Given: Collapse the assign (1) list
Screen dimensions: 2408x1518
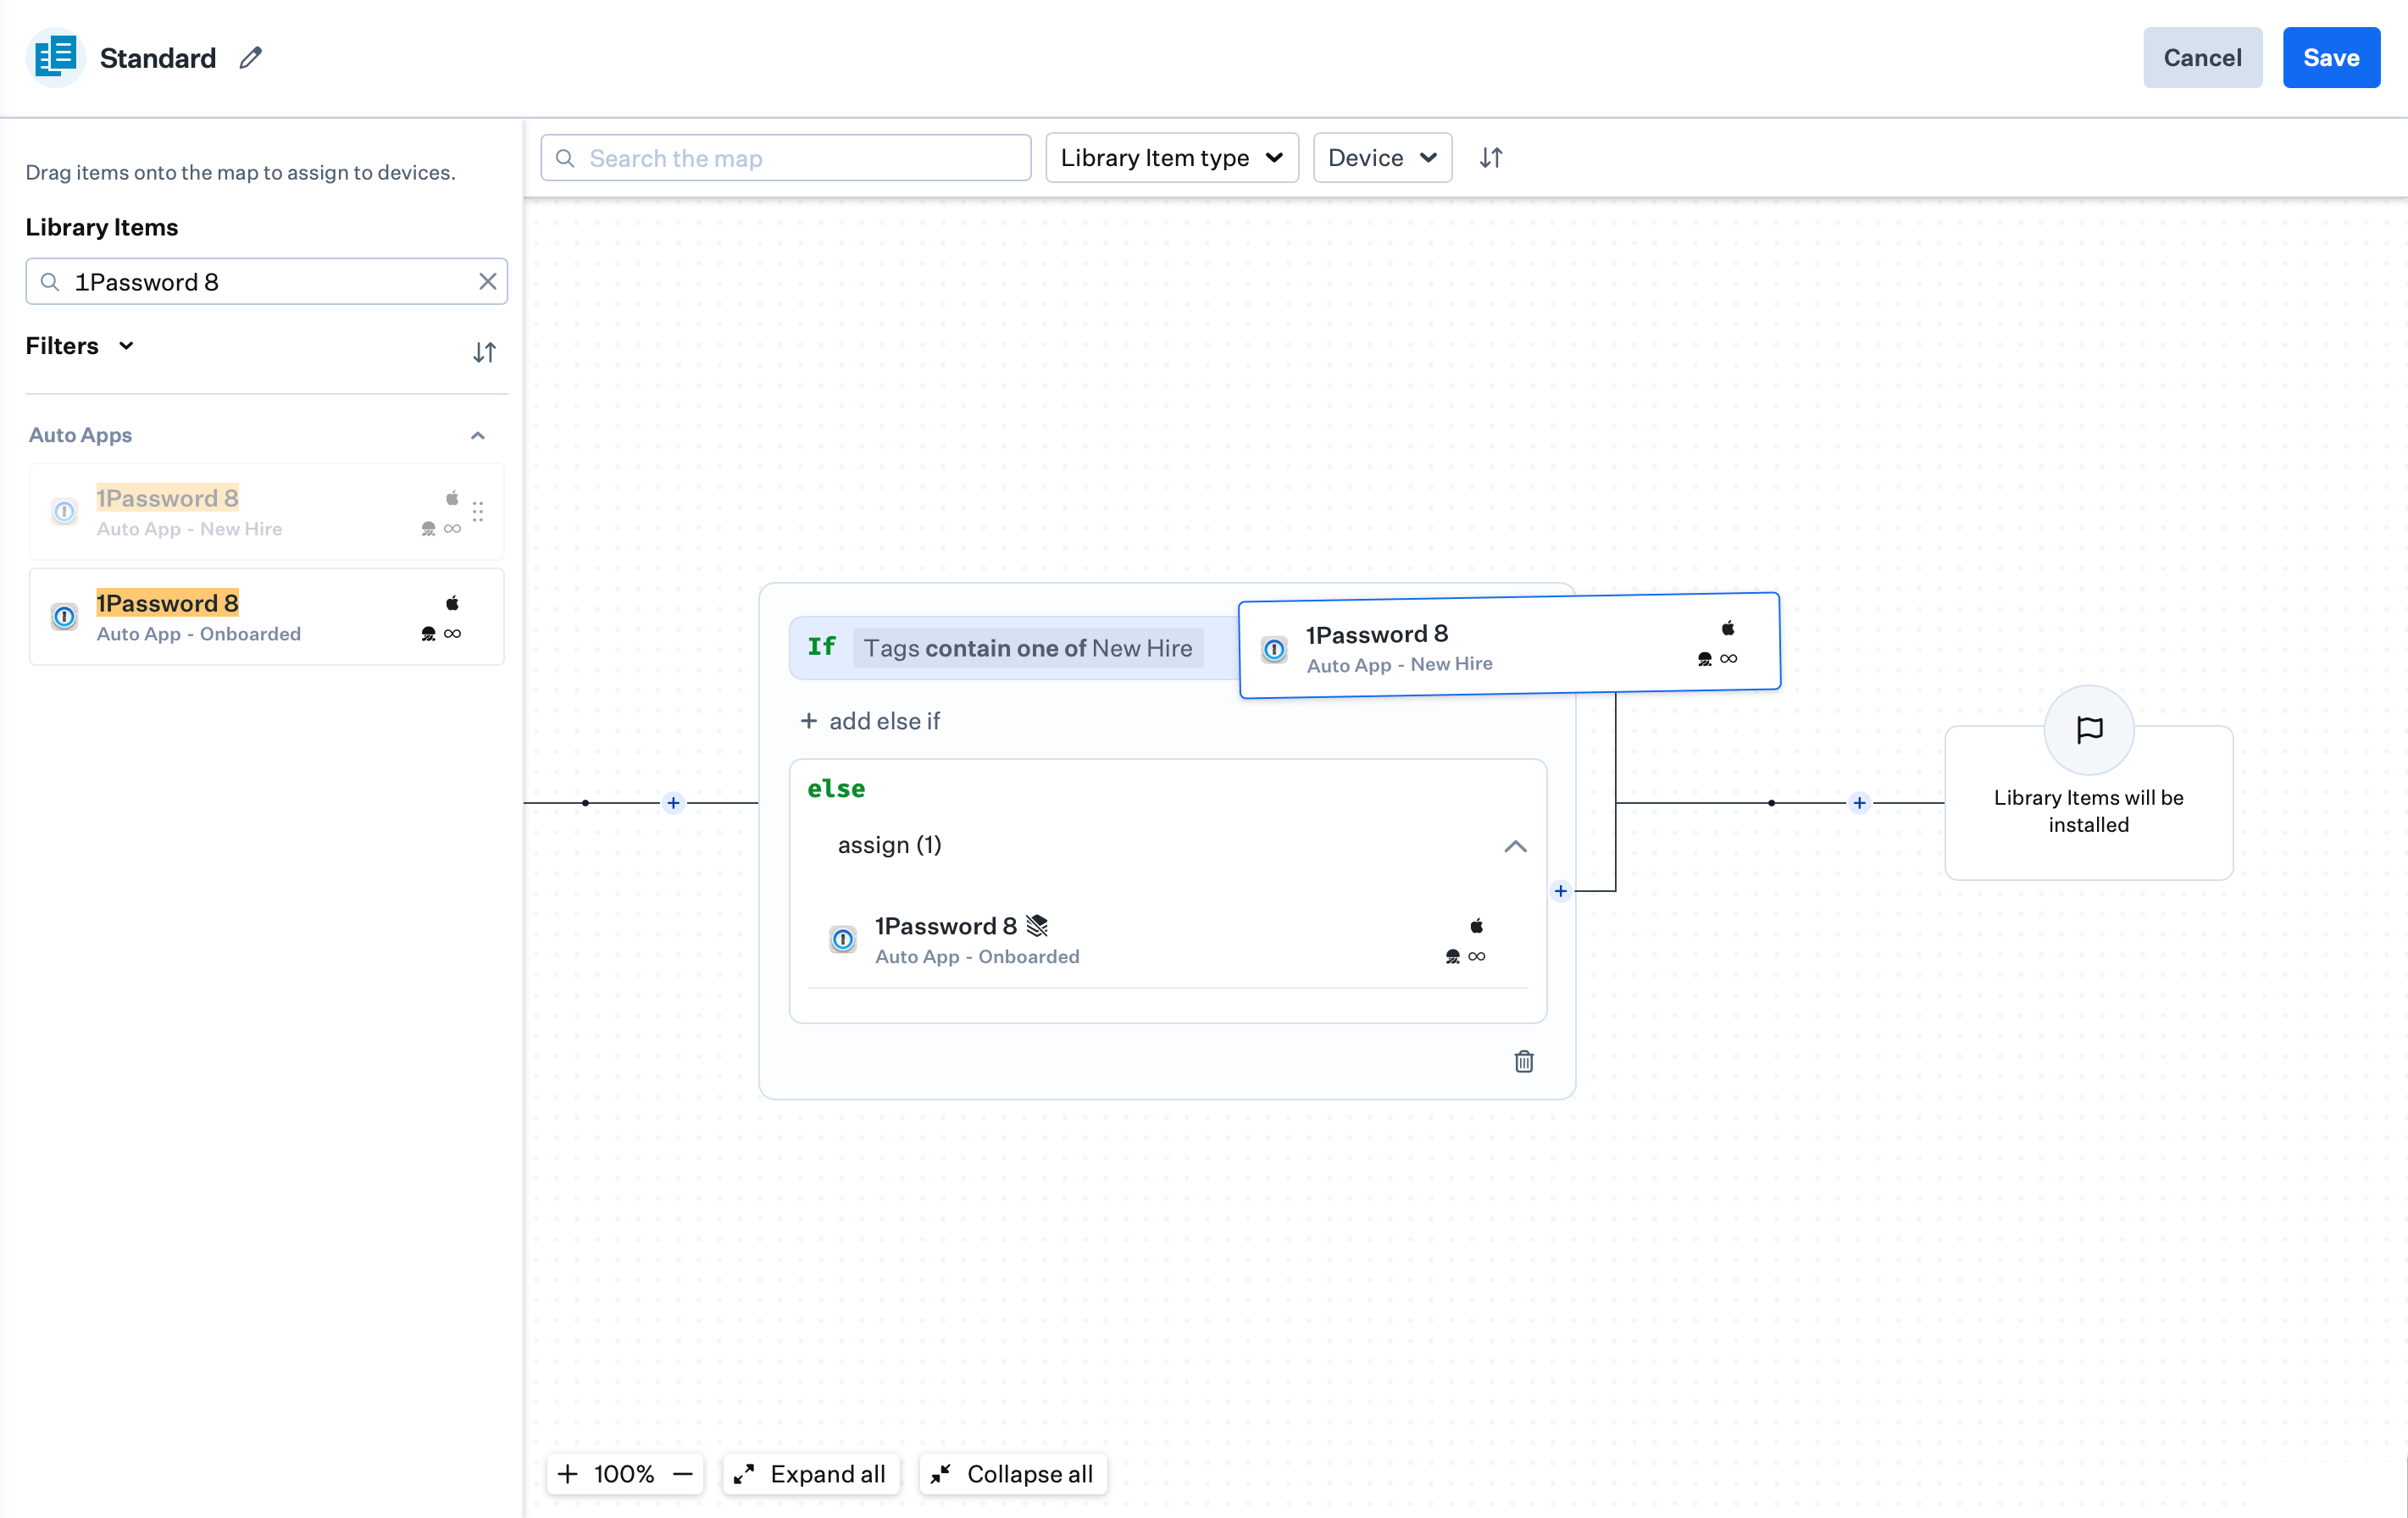Looking at the screenshot, I should [x=1515, y=846].
